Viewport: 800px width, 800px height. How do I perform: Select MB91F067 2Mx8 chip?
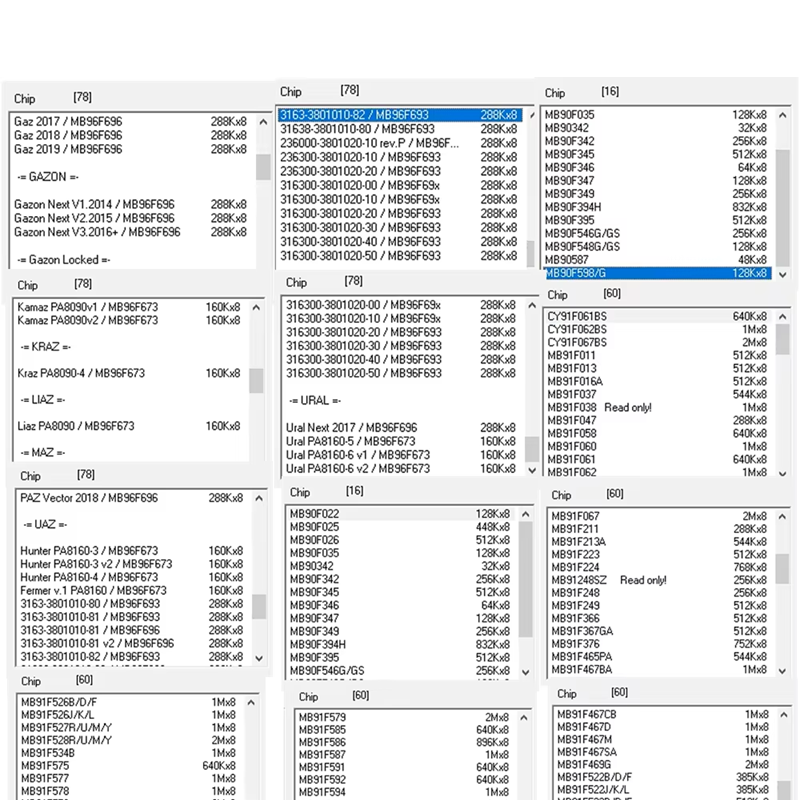coord(659,516)
